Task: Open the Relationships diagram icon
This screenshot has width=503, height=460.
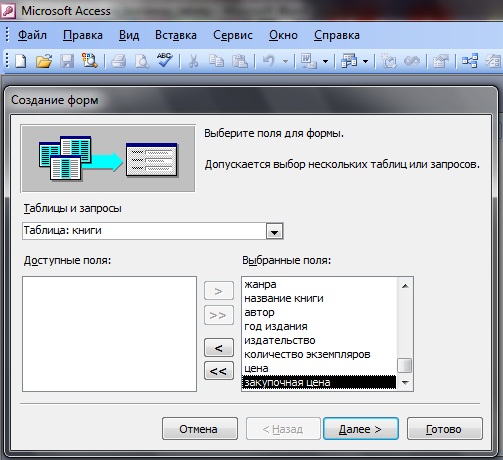Action: 470,61
